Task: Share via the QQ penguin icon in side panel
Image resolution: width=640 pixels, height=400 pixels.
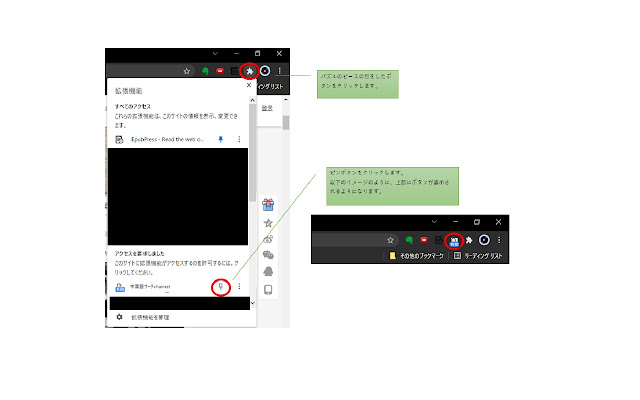Action: click(x=268, y=271)
